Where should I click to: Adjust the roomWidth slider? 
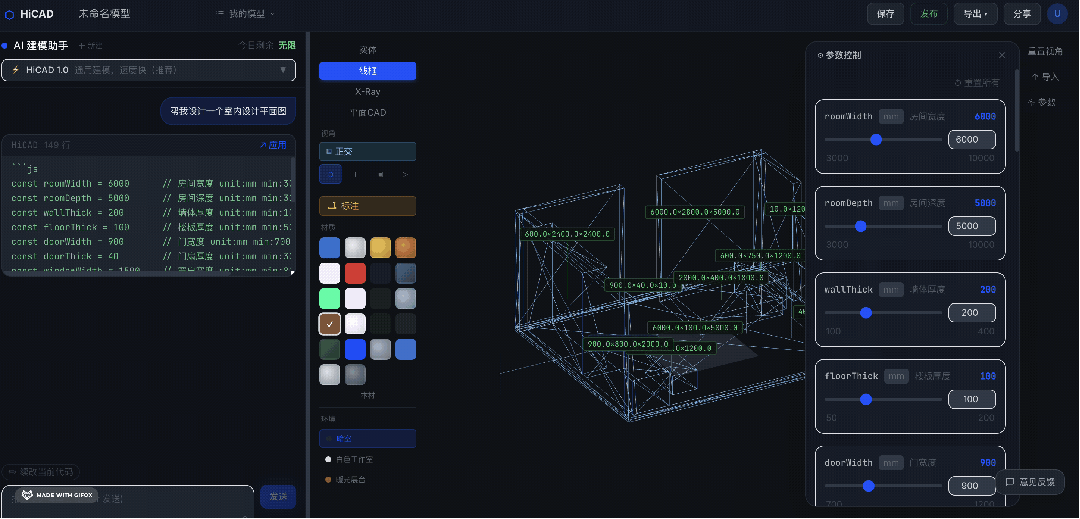click(x=884, y=140)
